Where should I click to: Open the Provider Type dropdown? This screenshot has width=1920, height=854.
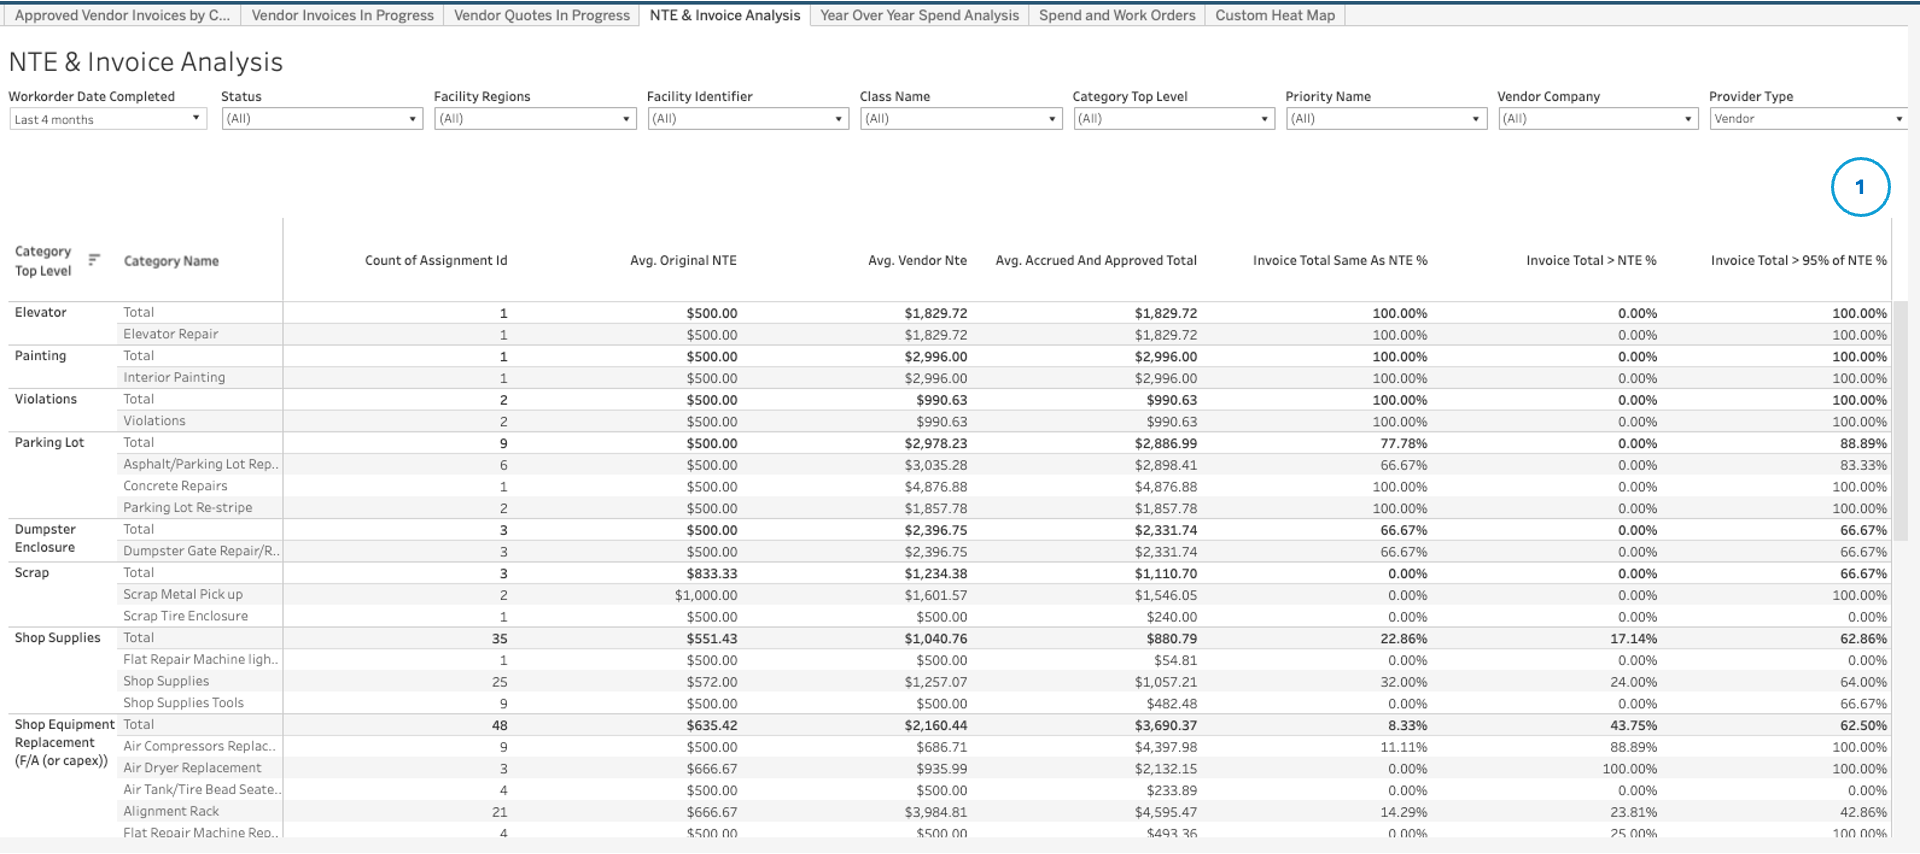point(1808,119)
